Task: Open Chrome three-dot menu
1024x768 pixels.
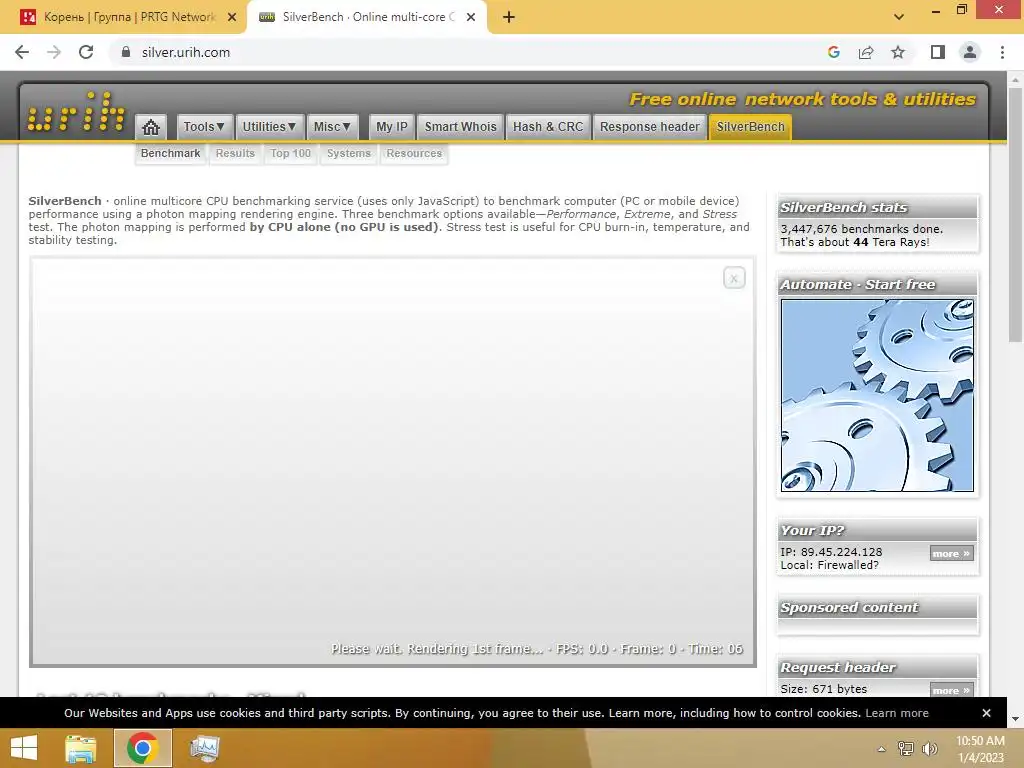Action: tap(1002, 52)
